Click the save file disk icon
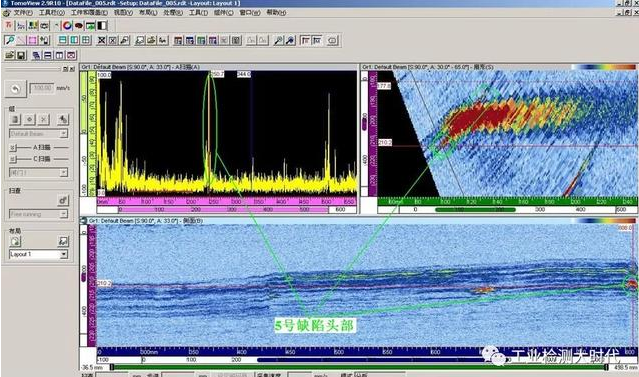This screenshot has width=639, height=377. tap(22, 55)
